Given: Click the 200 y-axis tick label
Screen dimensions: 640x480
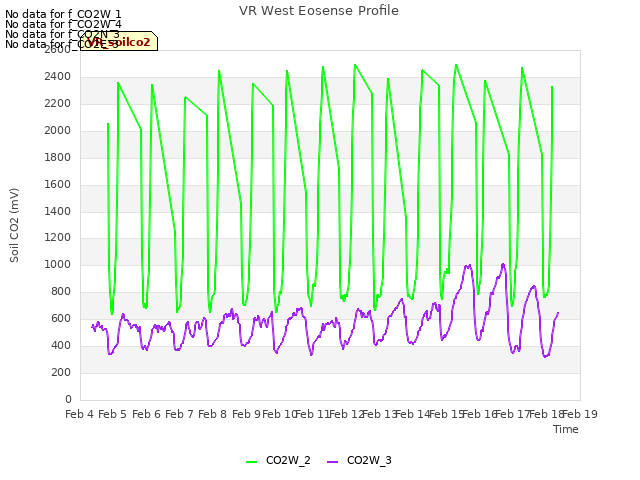Looking at the screenshot, I should click(61, 372).
